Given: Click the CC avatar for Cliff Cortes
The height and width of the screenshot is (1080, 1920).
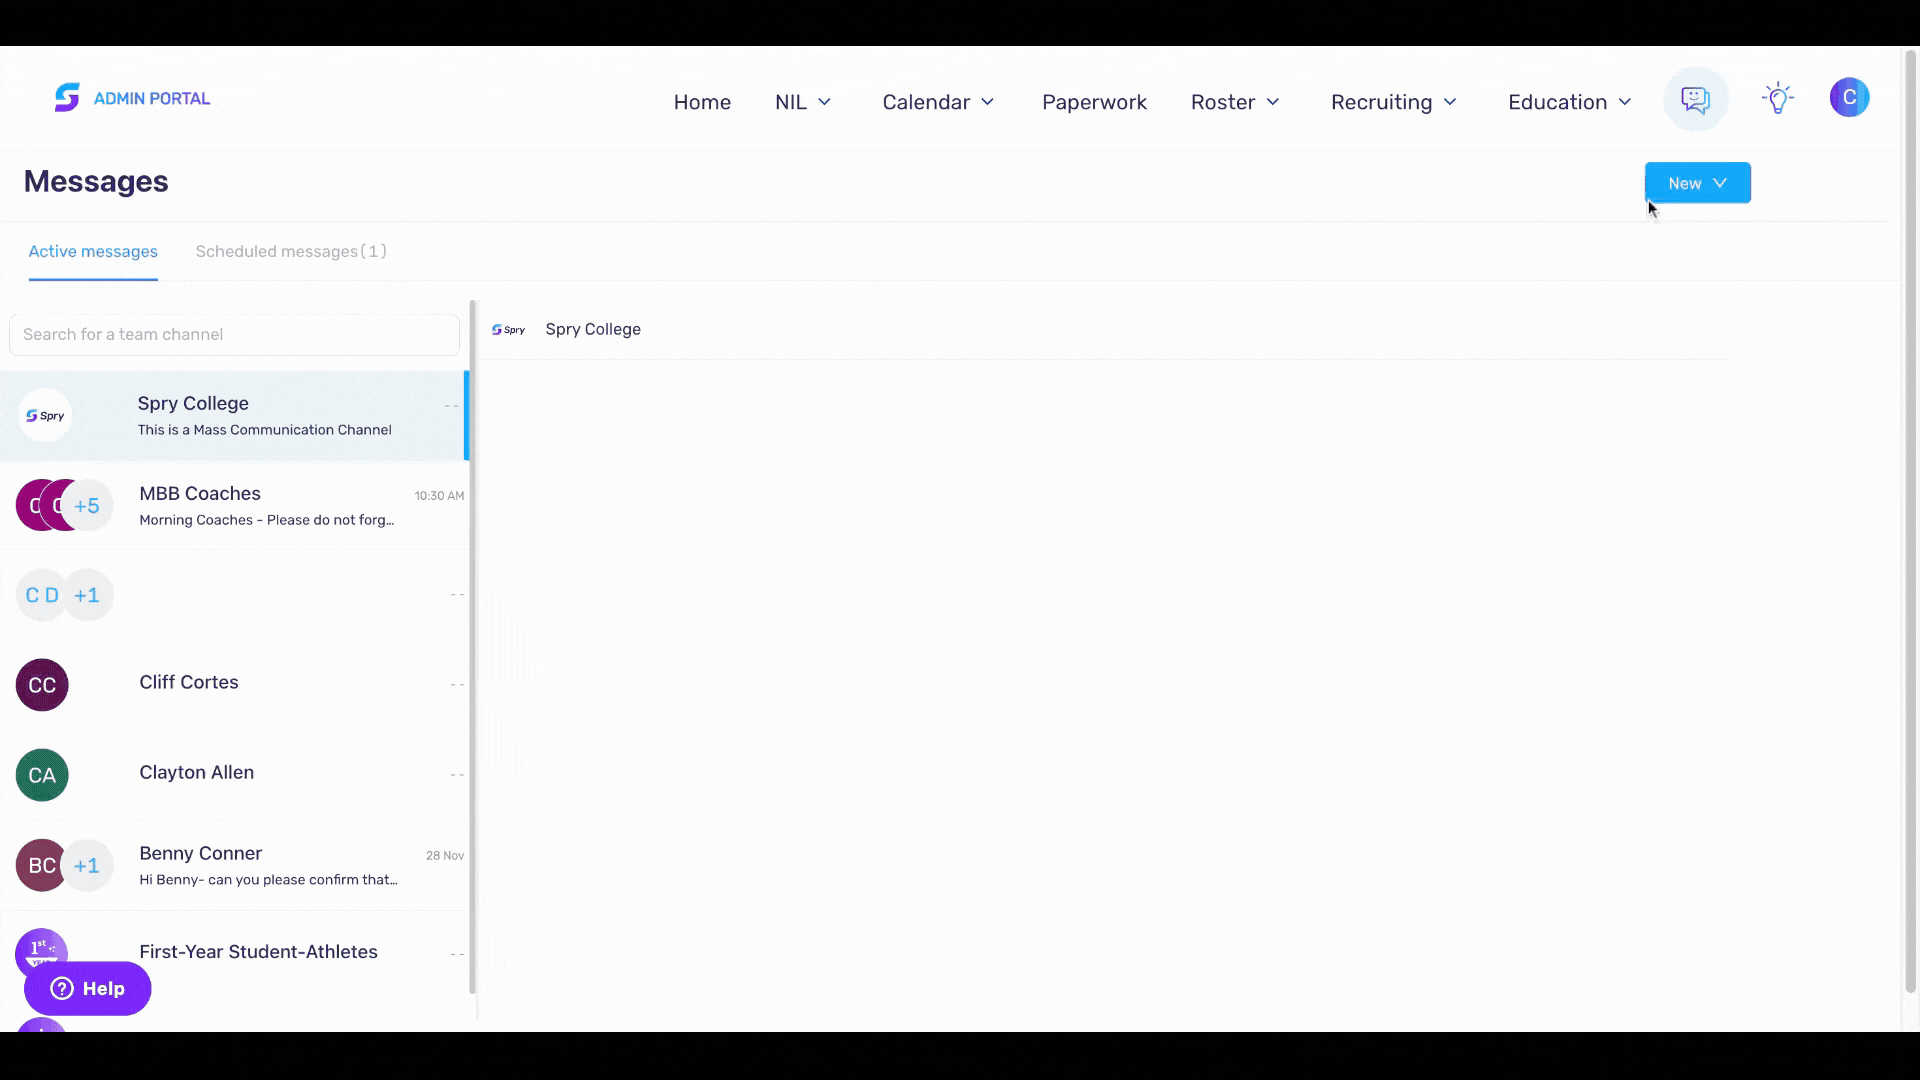Looking at the screenshot, I should pos(42,685).
